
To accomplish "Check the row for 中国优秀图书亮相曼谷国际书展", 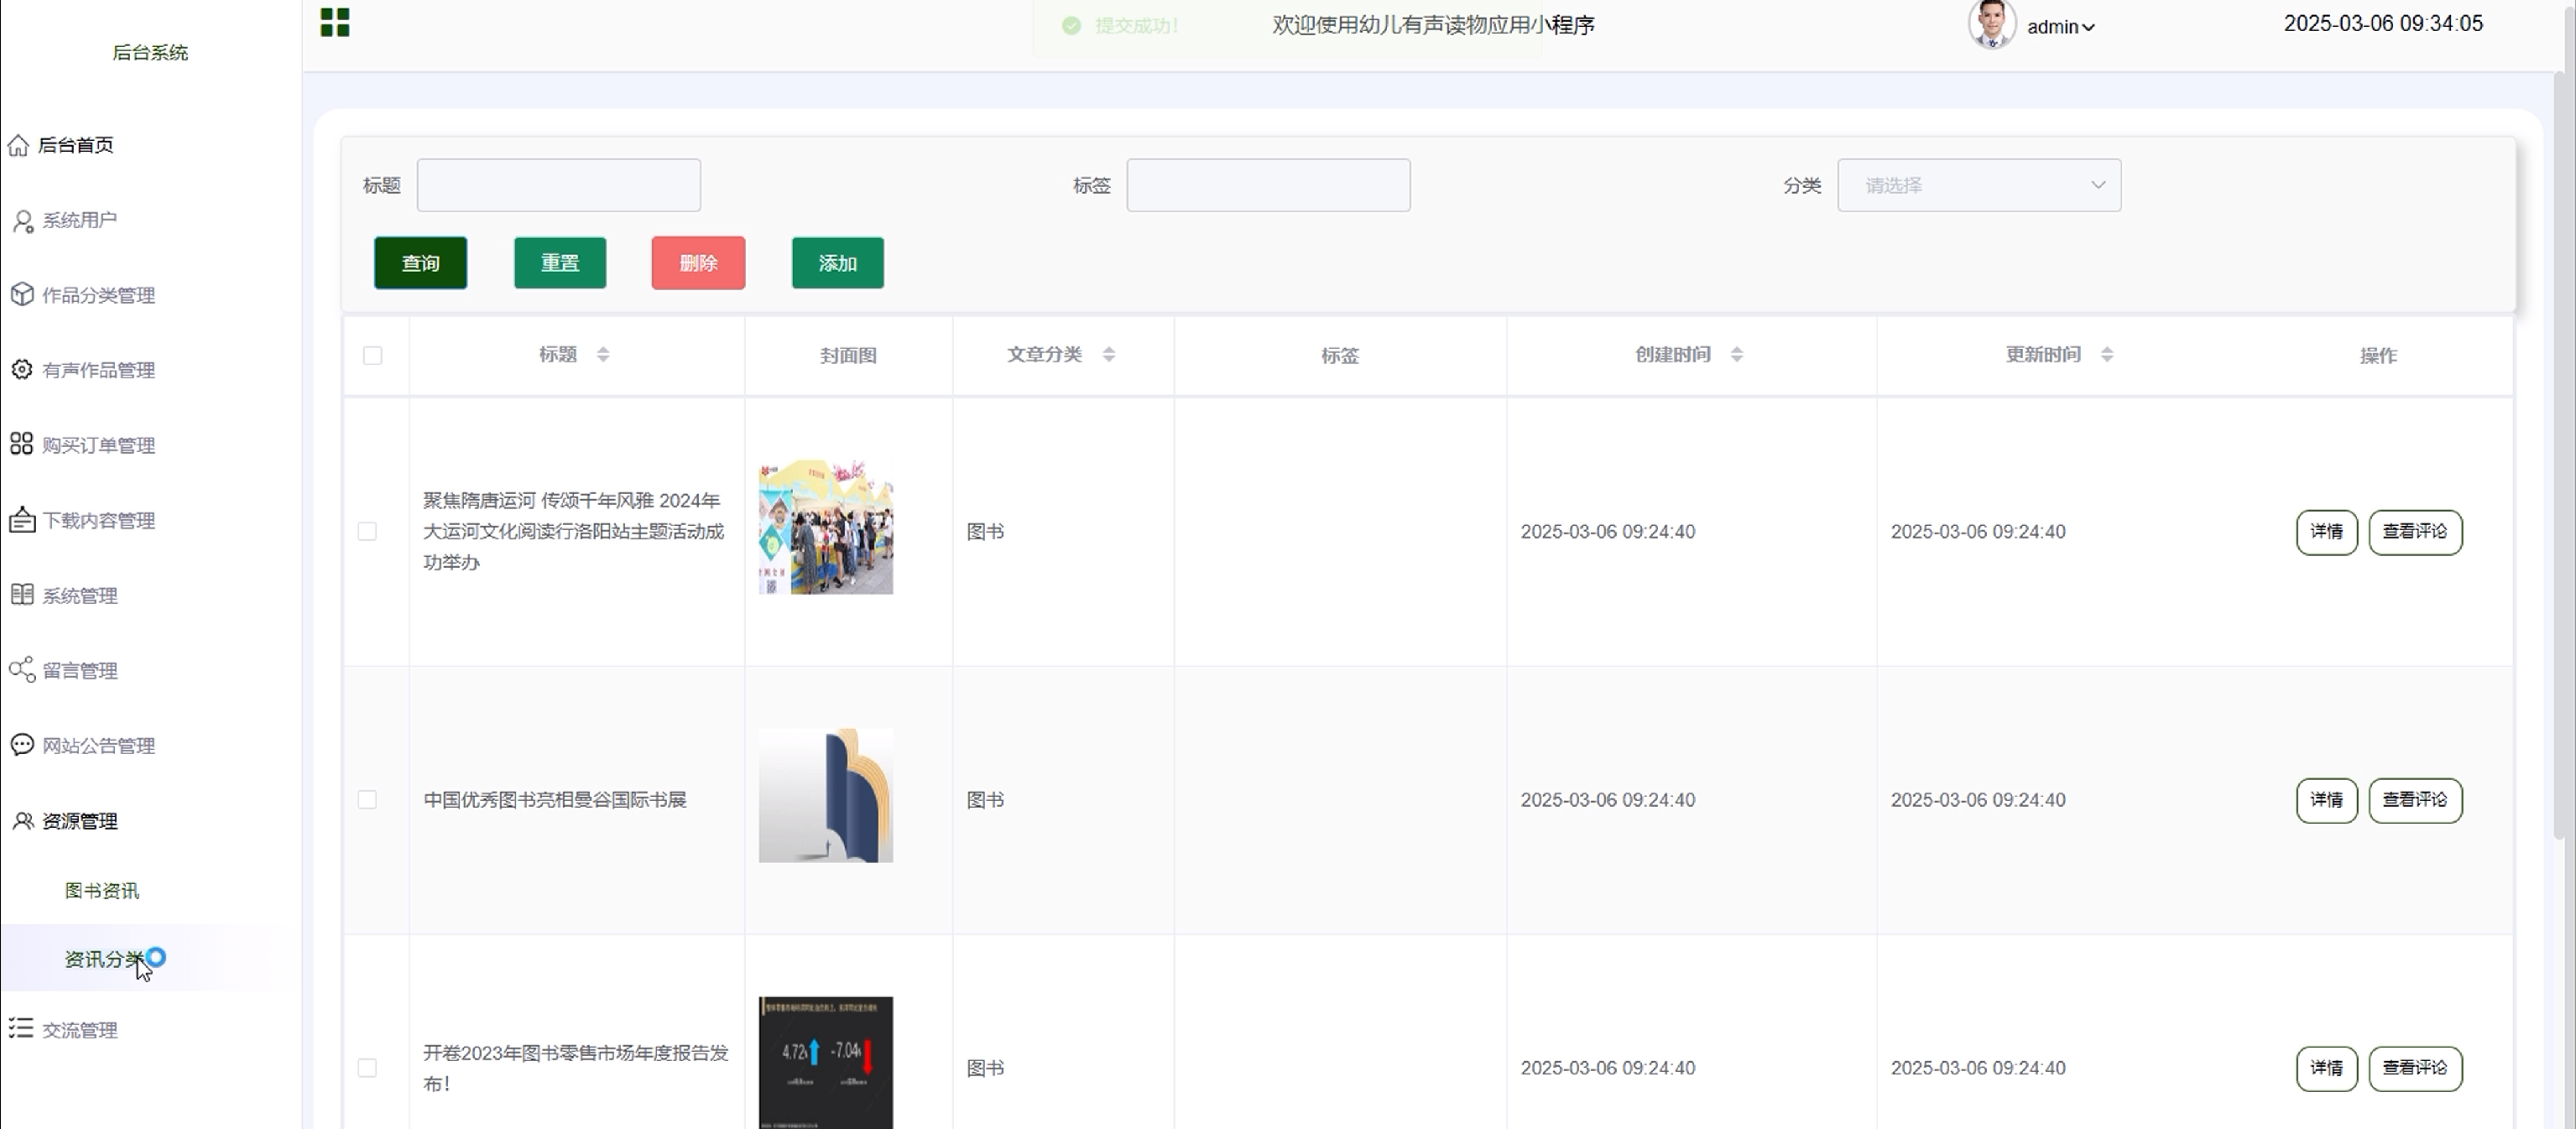I will (368, 800).
